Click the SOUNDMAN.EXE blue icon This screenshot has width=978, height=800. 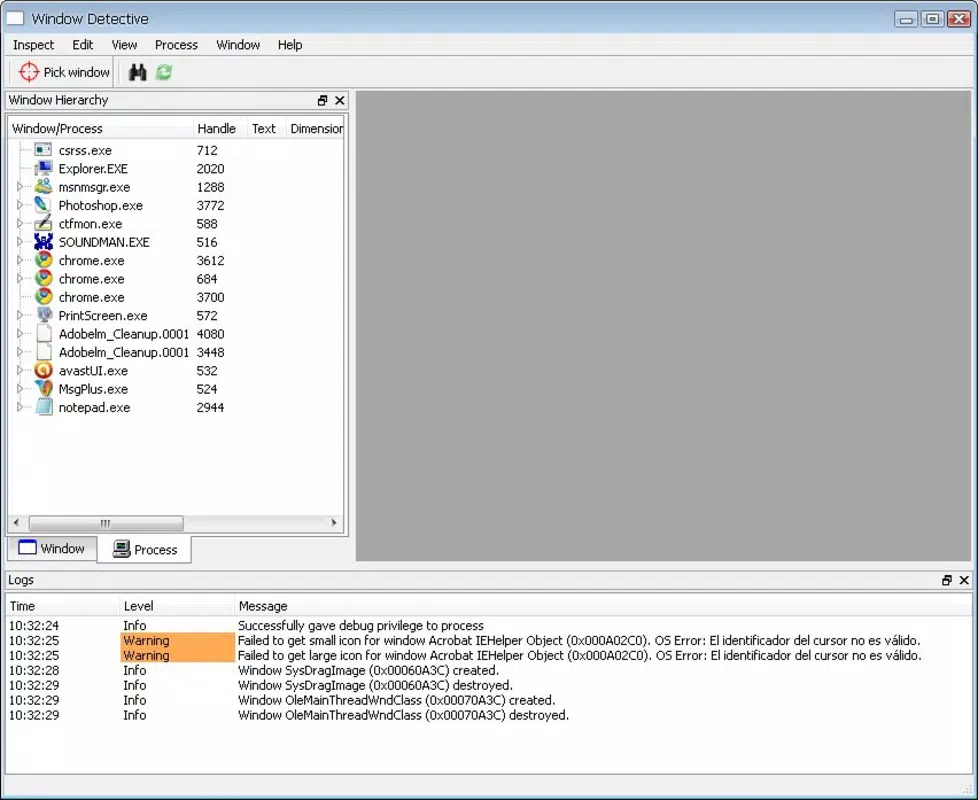point(43,242)
